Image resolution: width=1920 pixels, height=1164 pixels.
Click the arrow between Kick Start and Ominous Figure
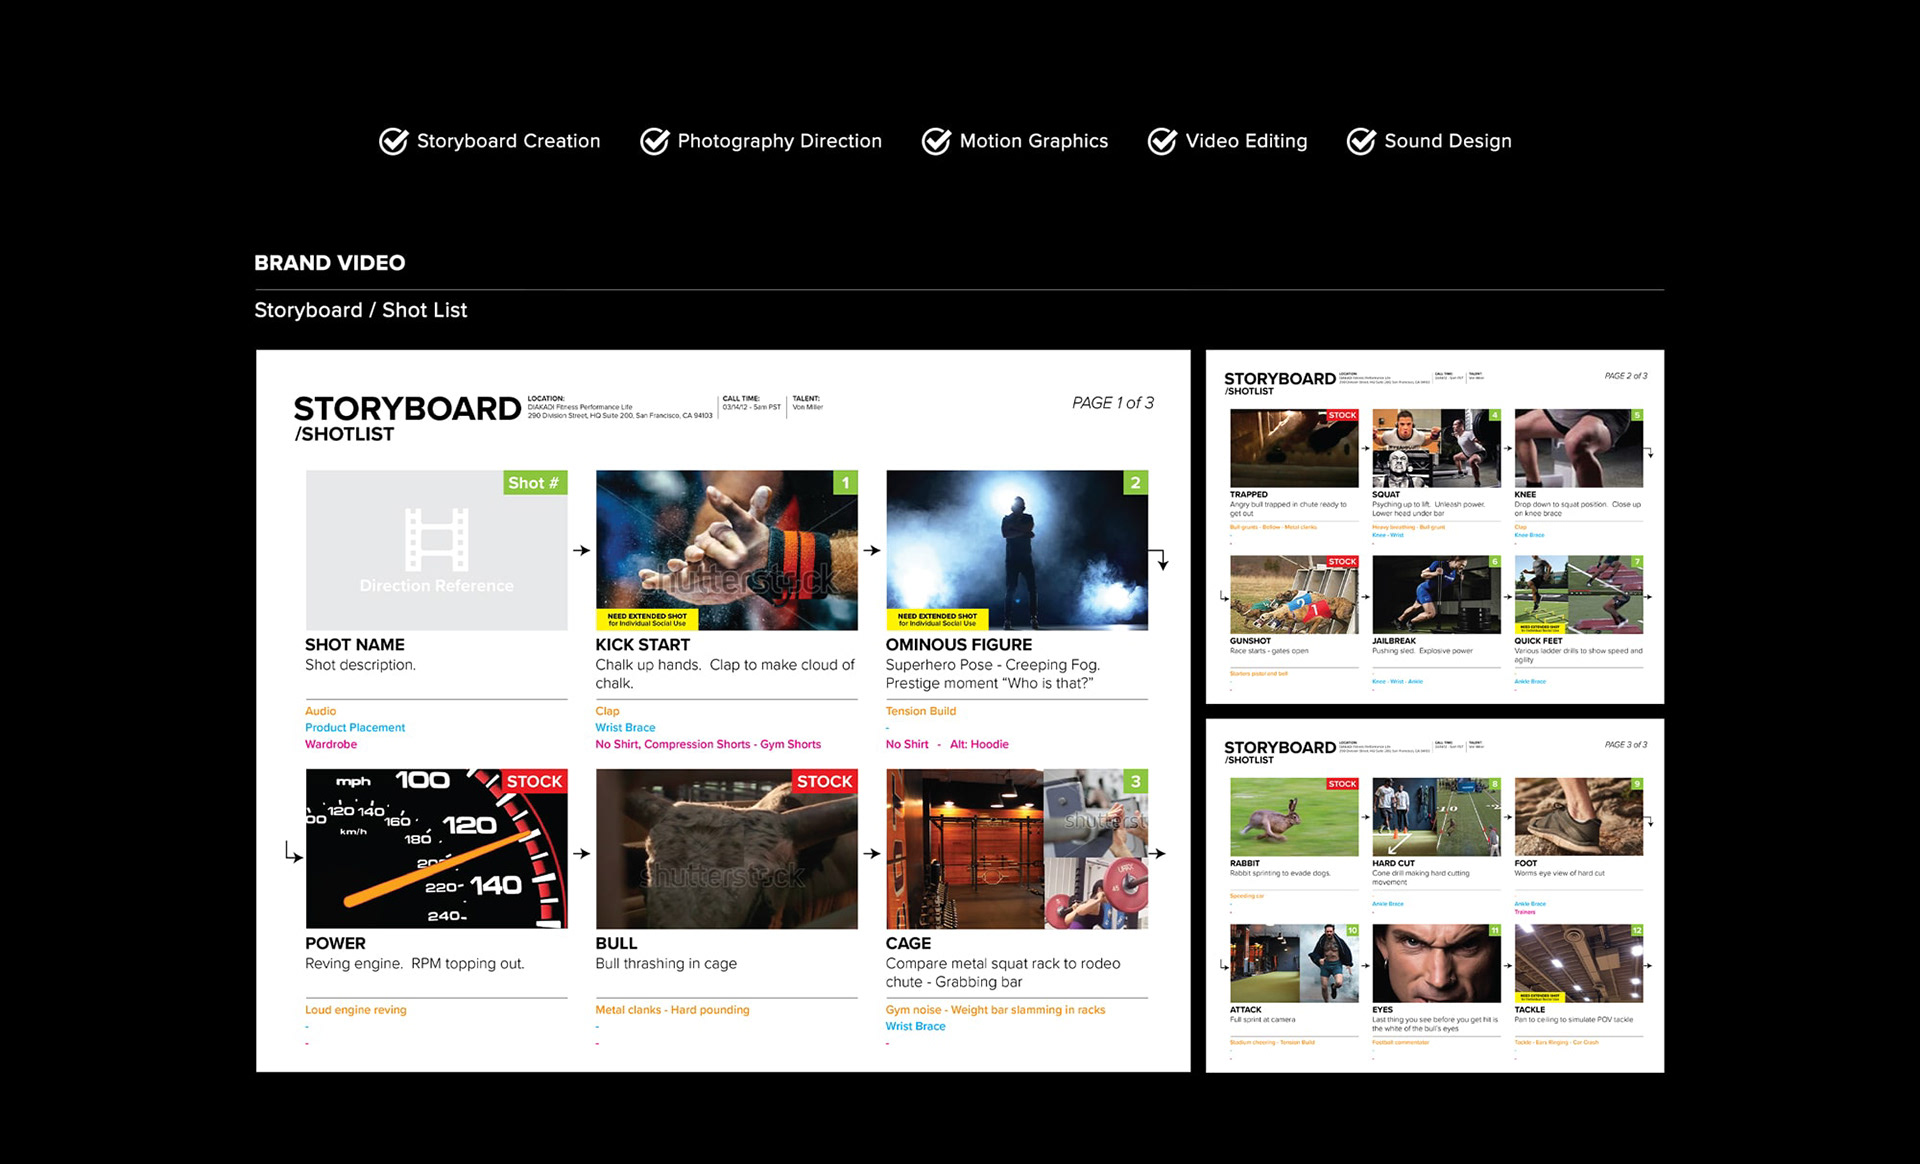click(872, 550)
